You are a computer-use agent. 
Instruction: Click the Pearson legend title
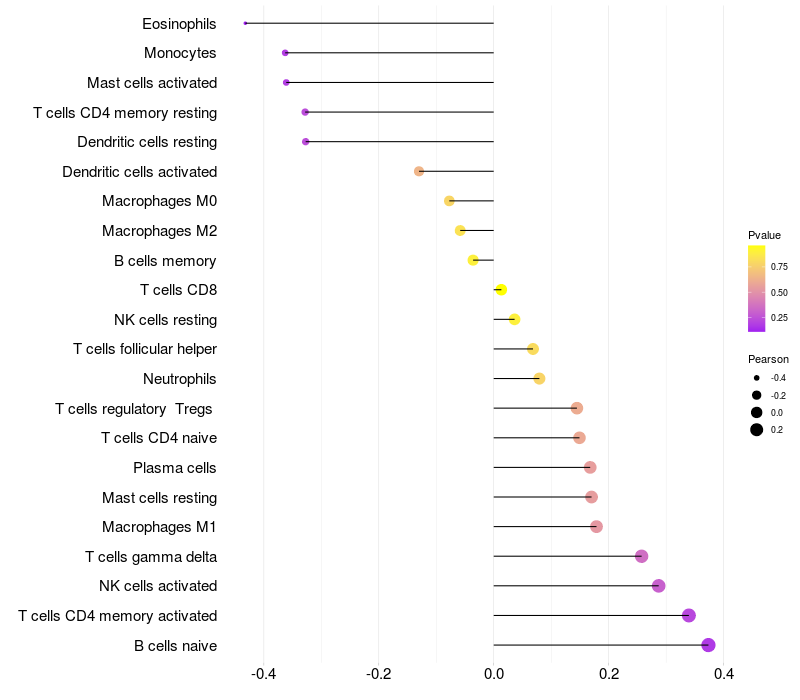pos(768,359)
